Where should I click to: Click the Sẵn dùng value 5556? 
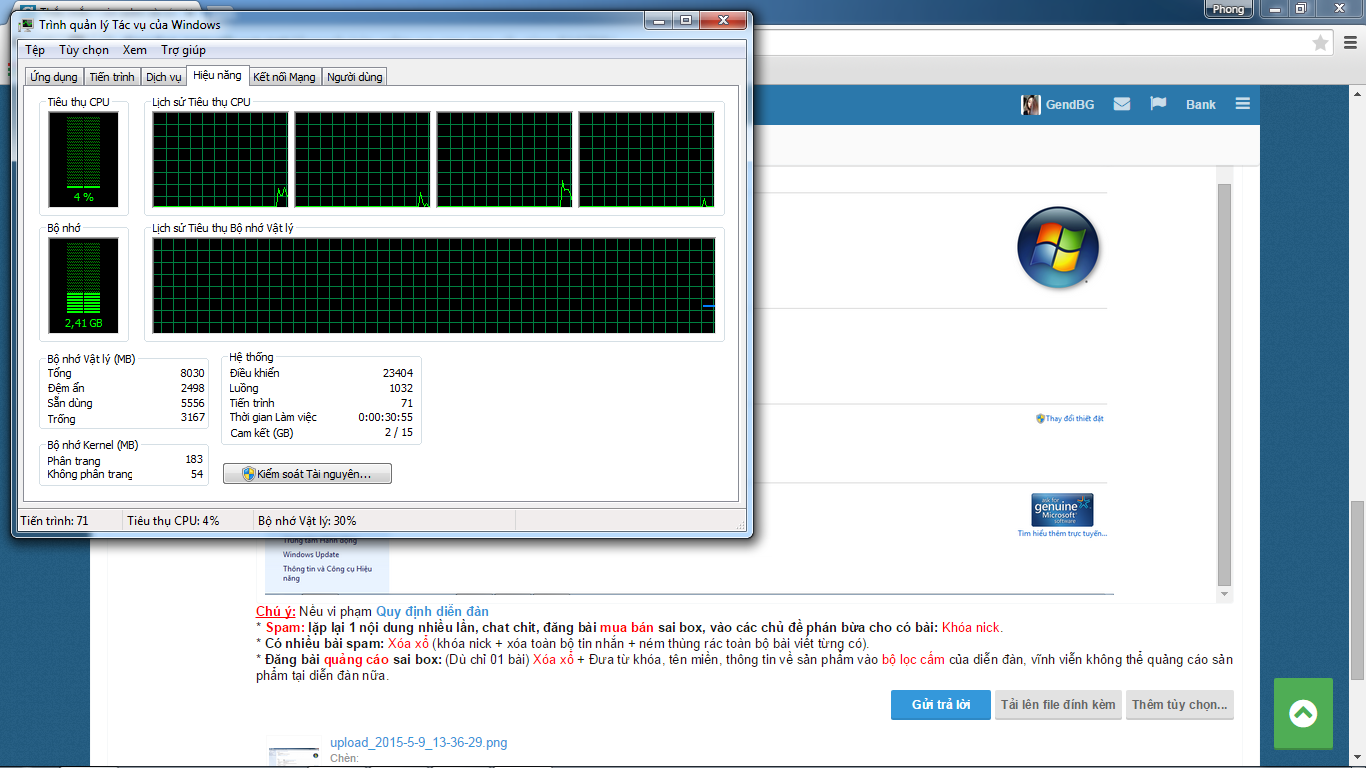(x=192, y=403)
